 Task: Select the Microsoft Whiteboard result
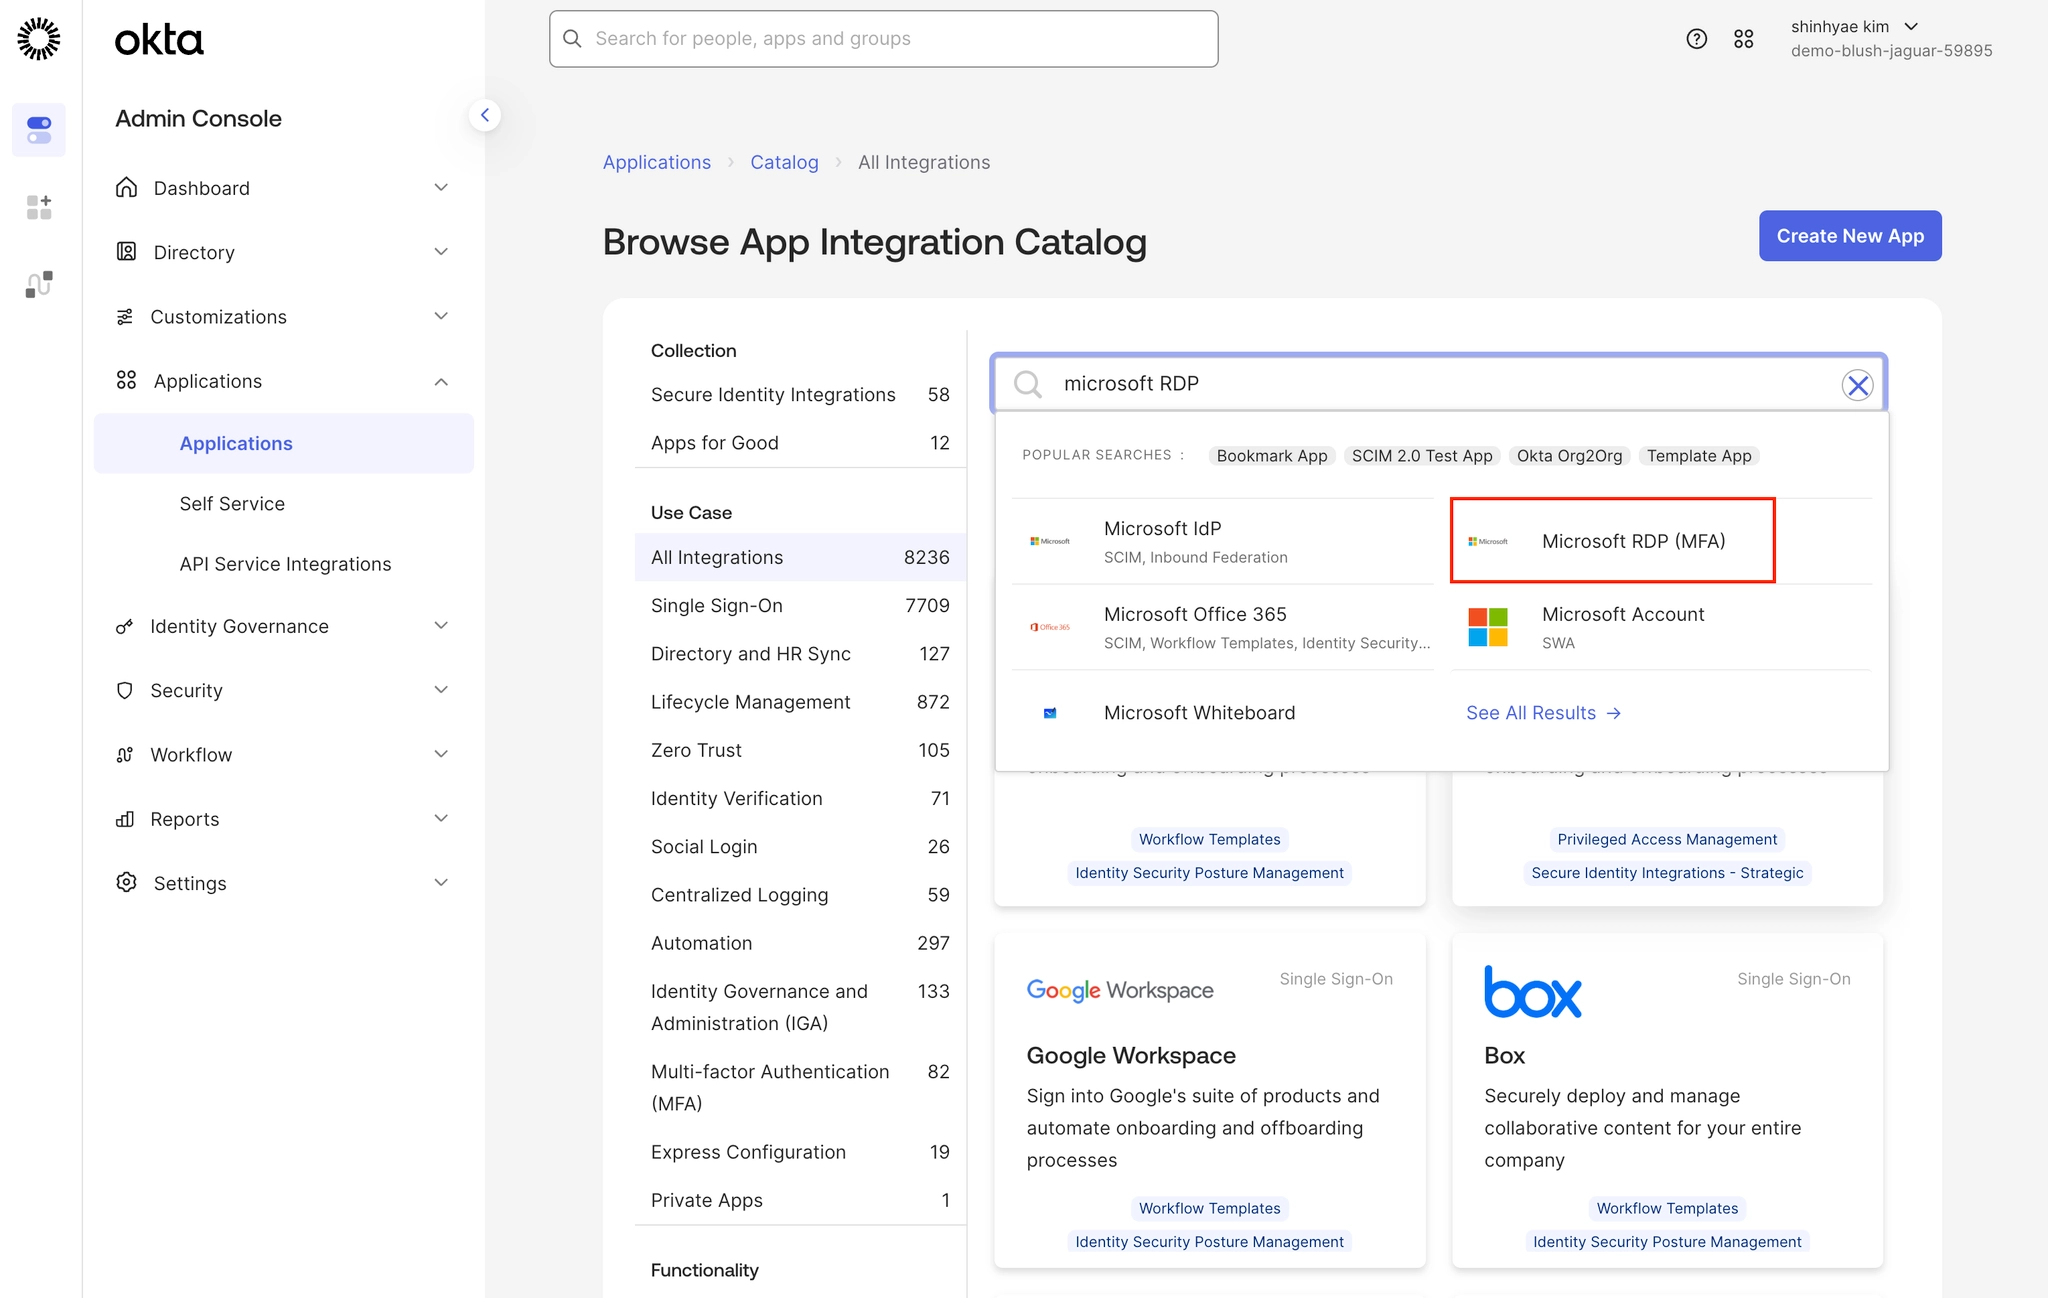tap(1223, 713)
